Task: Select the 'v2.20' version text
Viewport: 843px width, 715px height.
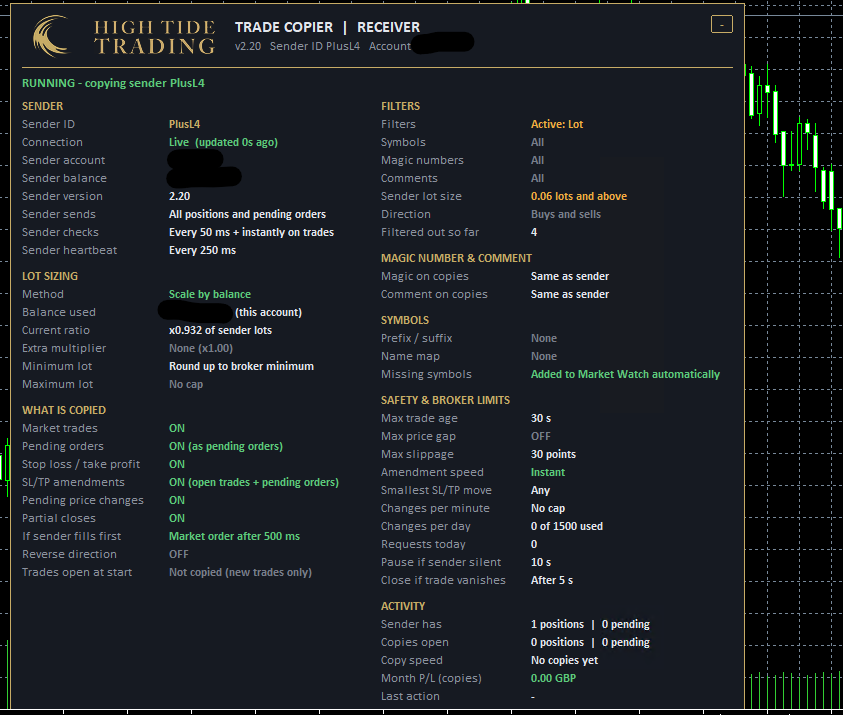Action: [248, 46]
